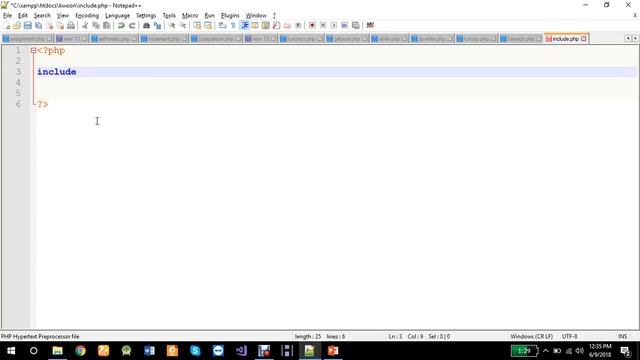Click the Save All toolbar icon
Viewport: 640px width, 360px height.
[38, 25]
